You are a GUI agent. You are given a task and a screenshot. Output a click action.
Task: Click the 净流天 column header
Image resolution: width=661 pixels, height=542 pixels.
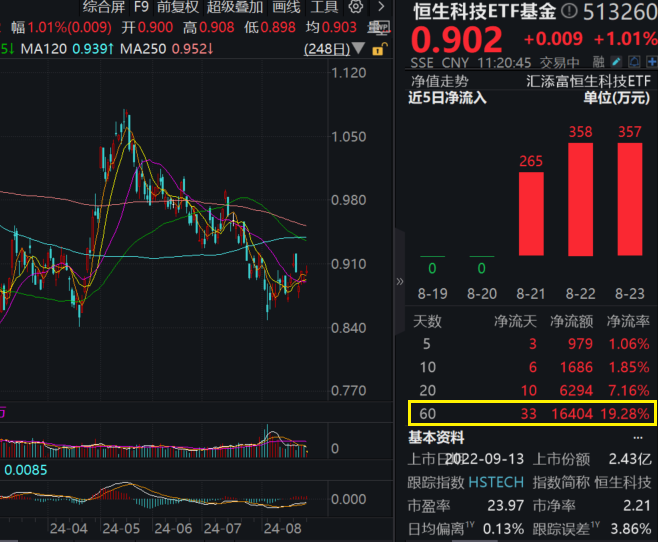515,322
